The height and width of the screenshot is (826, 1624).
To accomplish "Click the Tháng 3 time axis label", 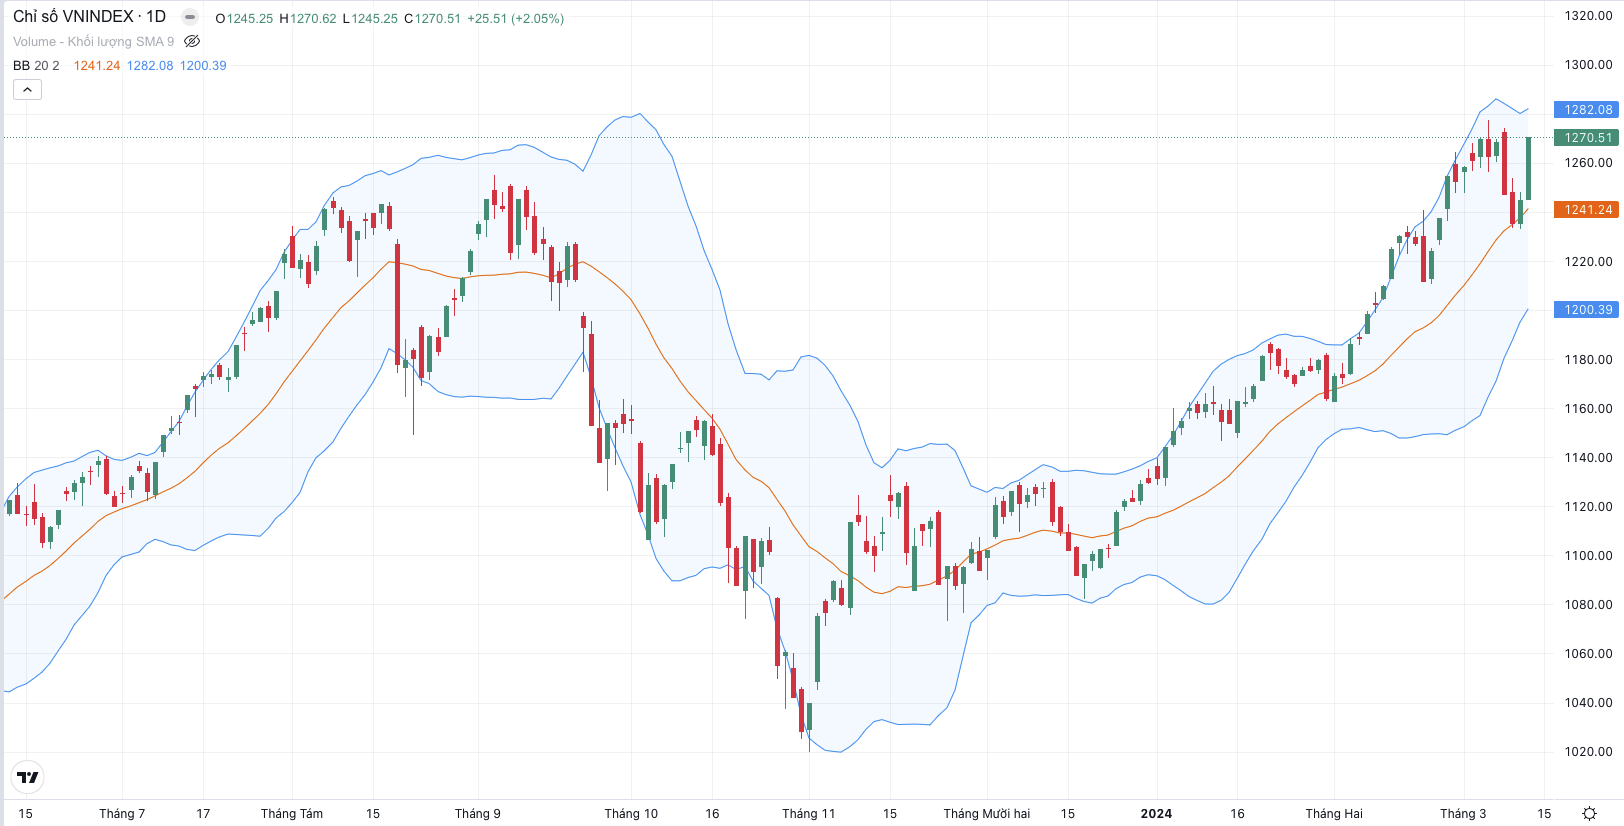I will [1463, 813].
